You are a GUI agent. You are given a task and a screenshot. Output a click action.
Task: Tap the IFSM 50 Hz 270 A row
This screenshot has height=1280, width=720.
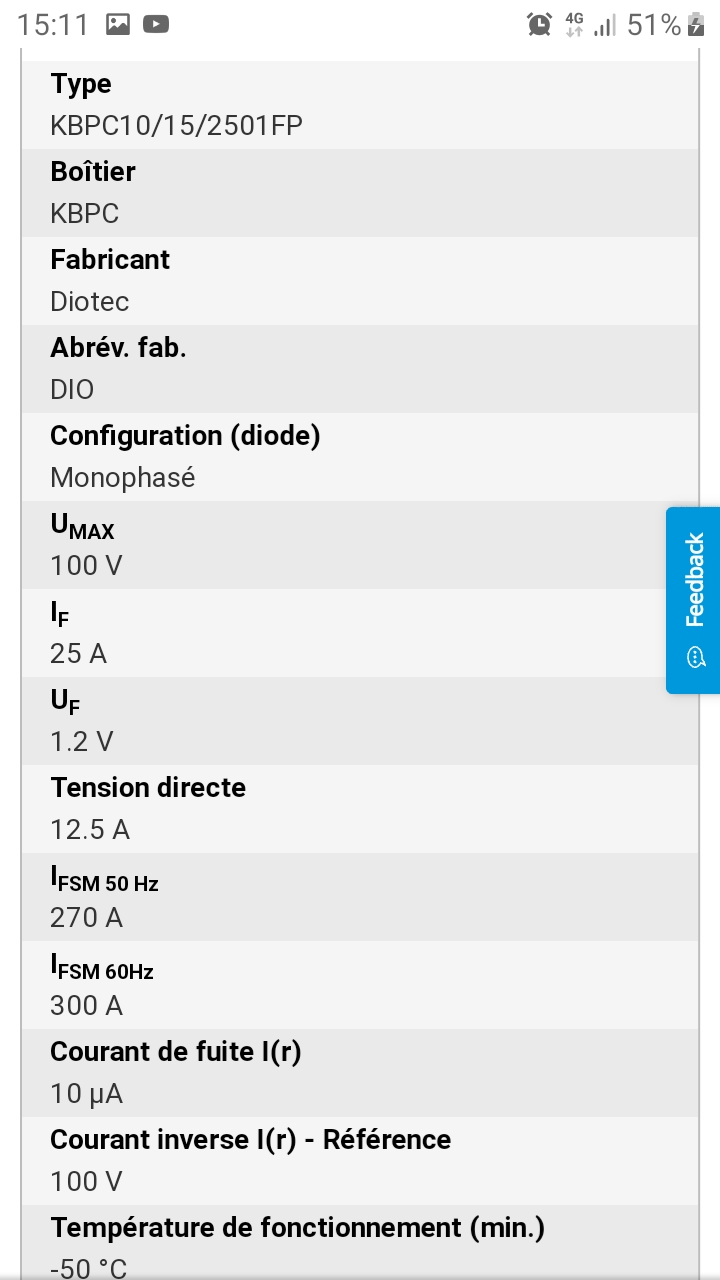pyautogui.click(x=360, y=897)
